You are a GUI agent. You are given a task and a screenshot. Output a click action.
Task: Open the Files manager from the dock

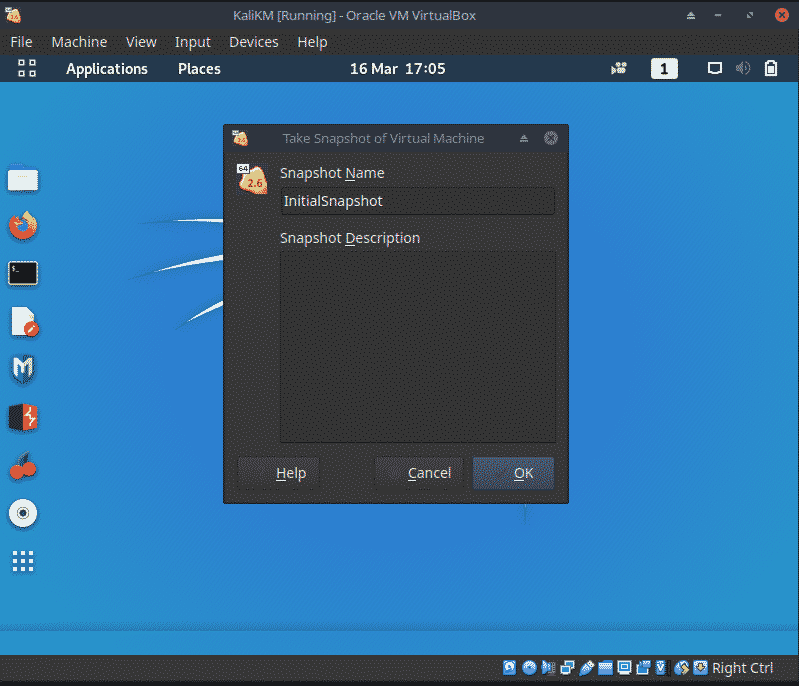[x=23, y=180]
